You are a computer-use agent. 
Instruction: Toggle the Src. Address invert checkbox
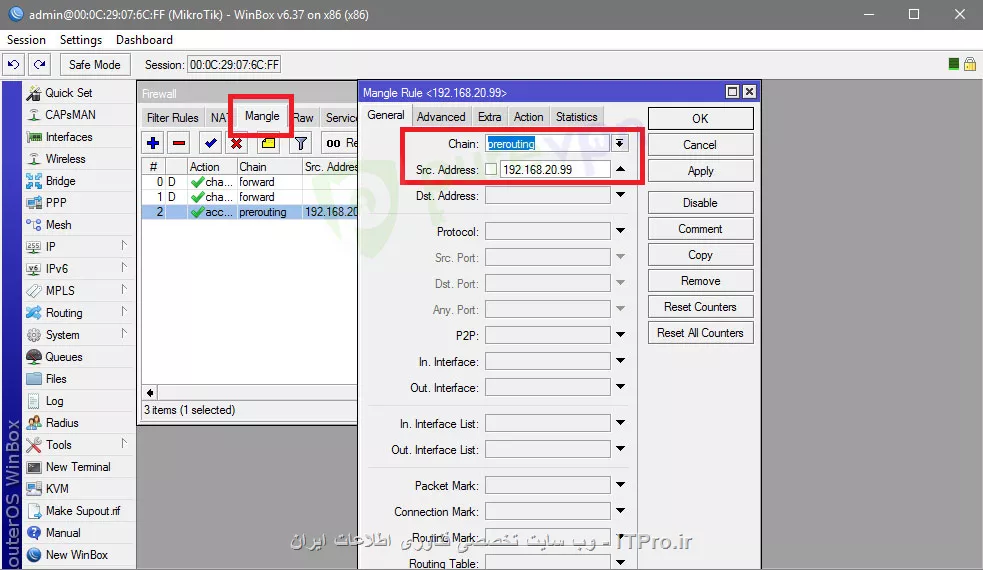(x=491, y=169)
